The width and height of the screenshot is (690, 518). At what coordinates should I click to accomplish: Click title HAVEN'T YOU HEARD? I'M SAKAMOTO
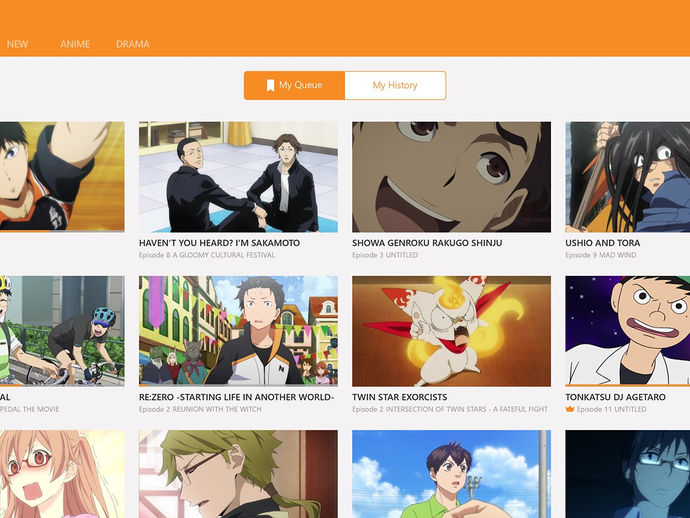point(219,243)
